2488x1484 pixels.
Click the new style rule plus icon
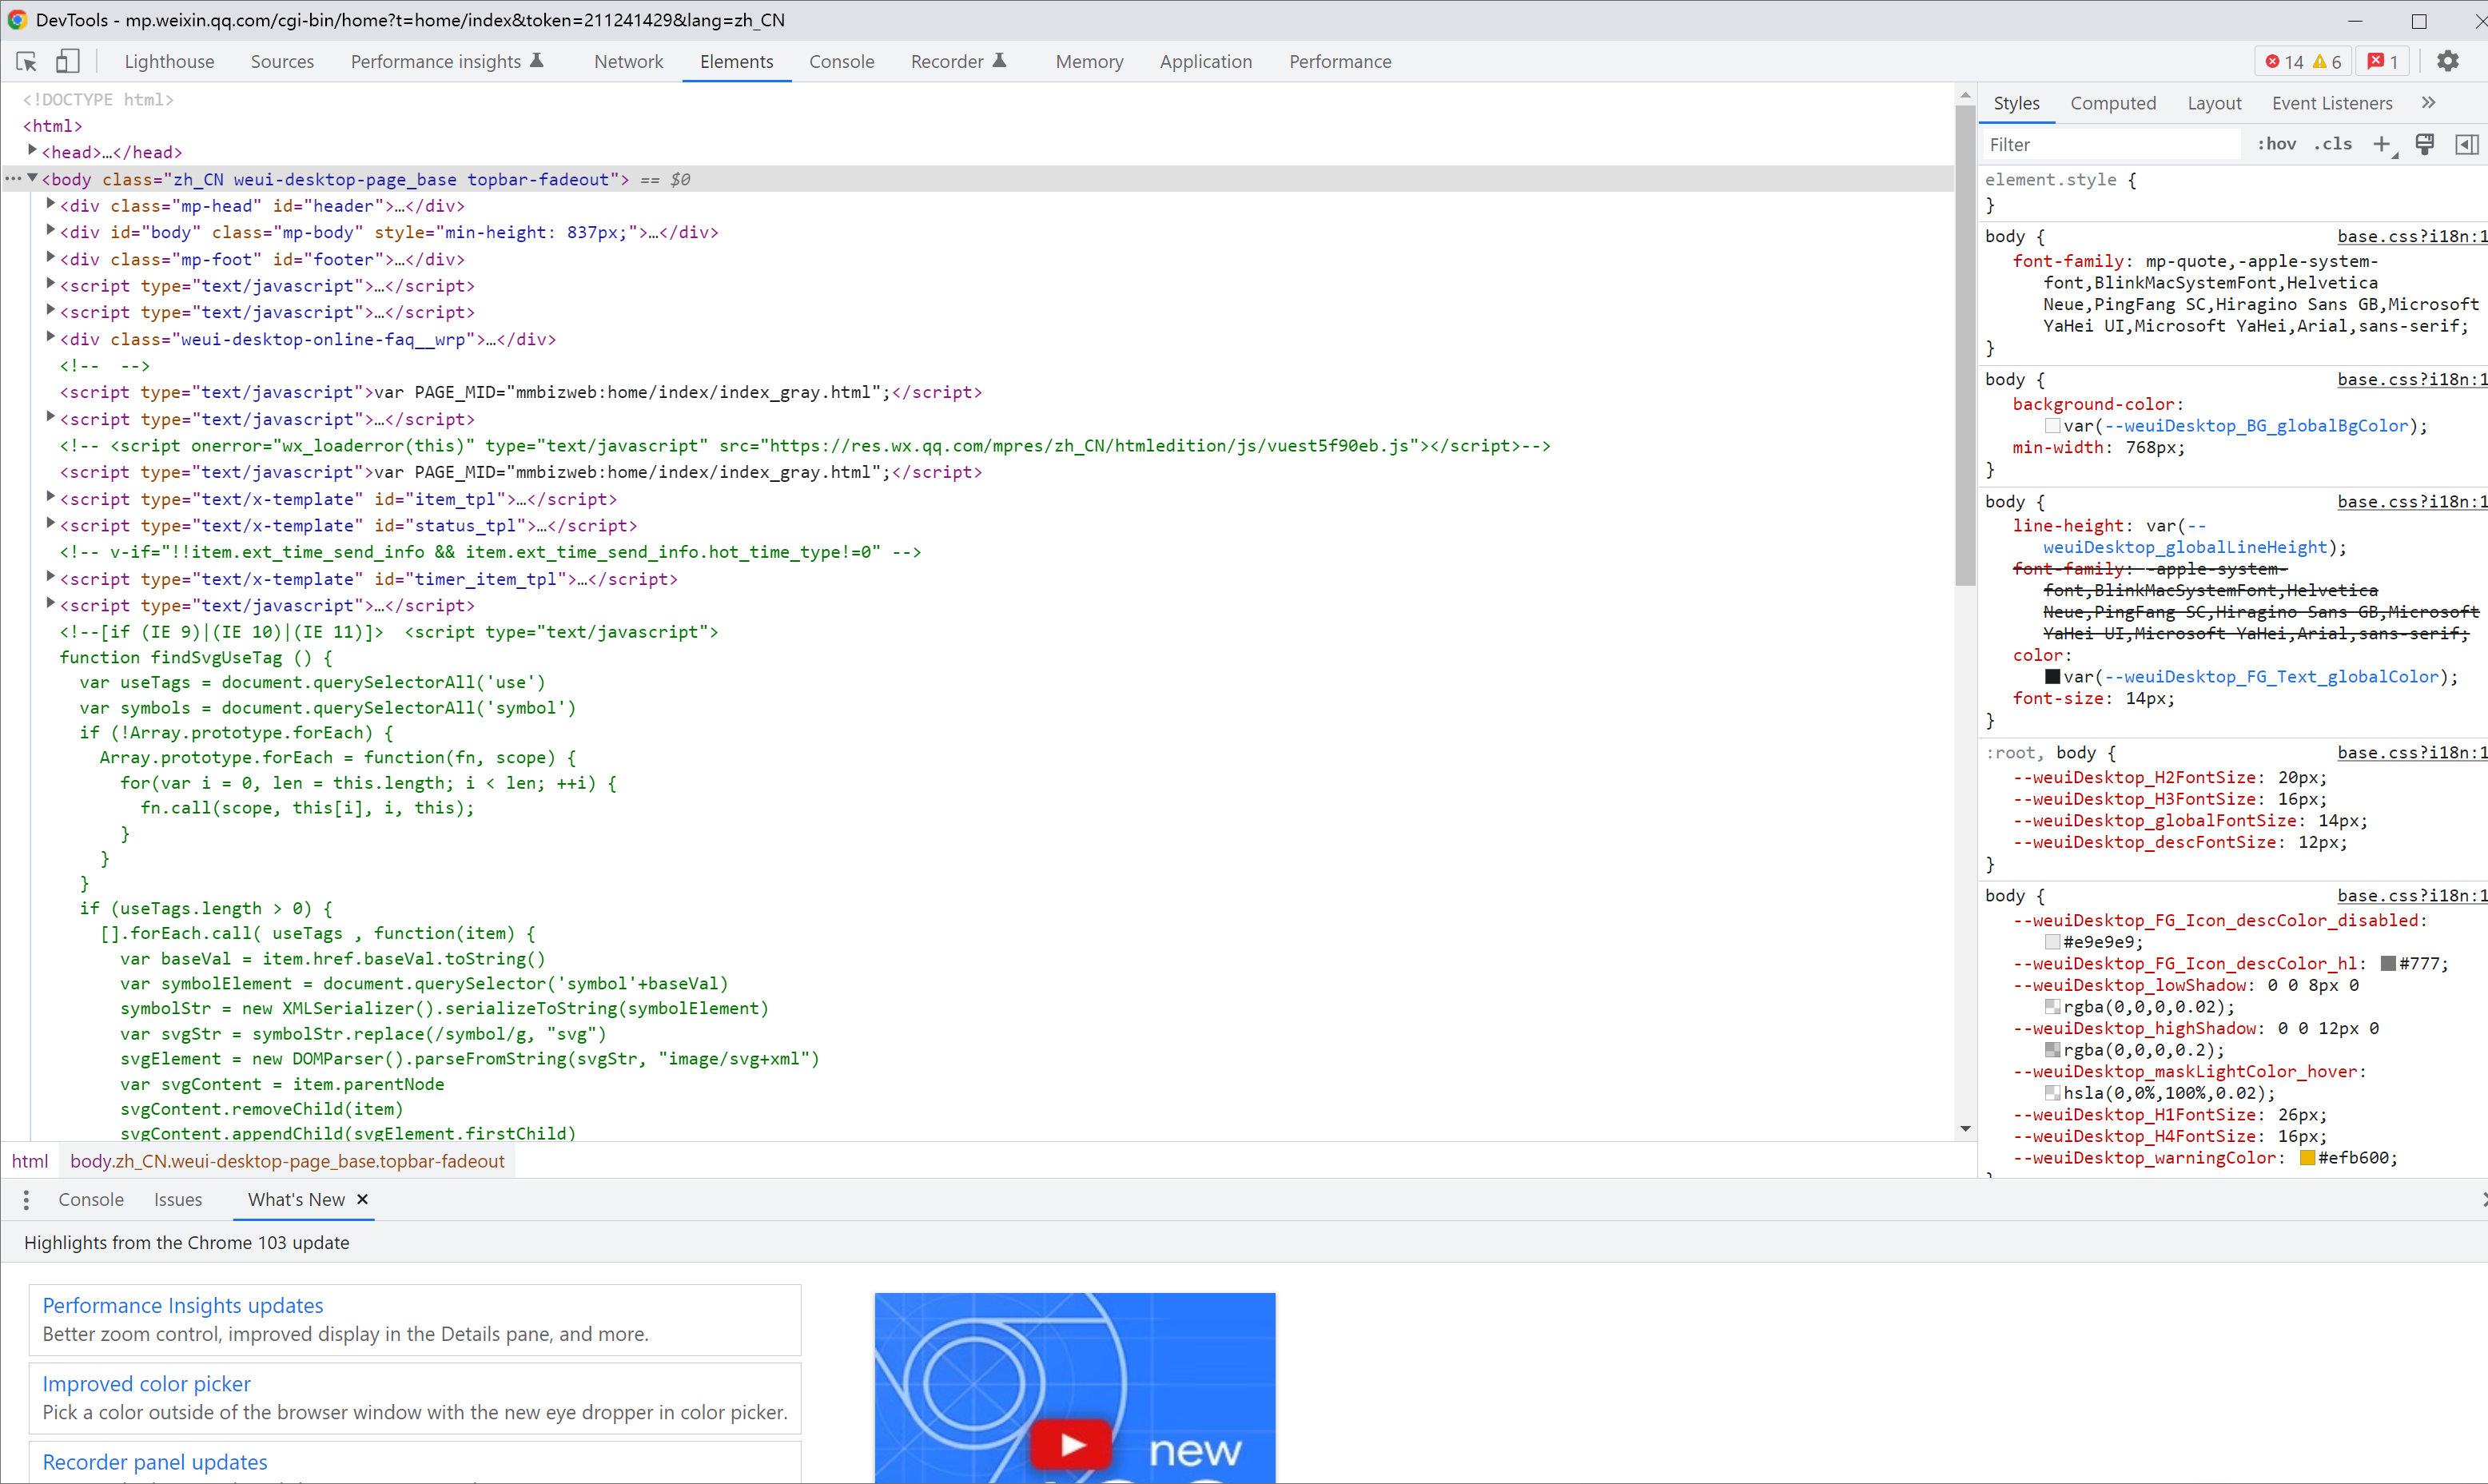tap(2381, 145)
